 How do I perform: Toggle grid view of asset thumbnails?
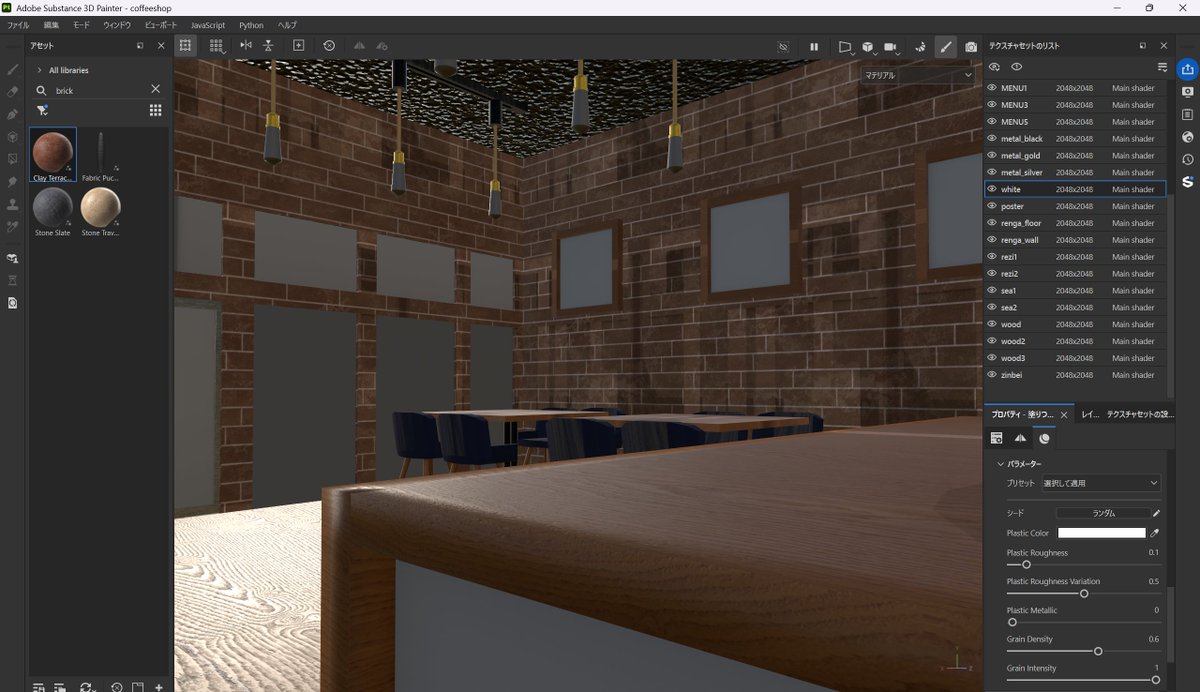pos(155,111)
